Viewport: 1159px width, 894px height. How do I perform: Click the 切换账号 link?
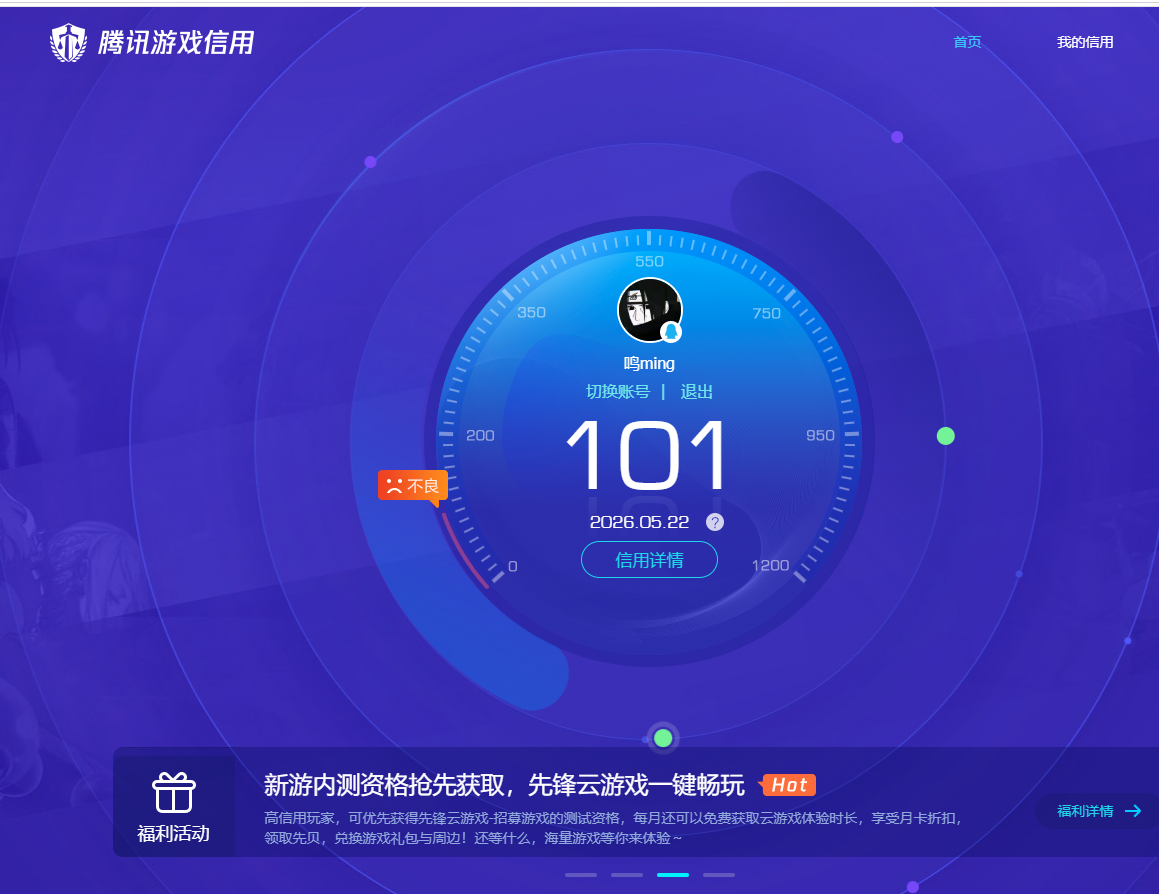618,391
